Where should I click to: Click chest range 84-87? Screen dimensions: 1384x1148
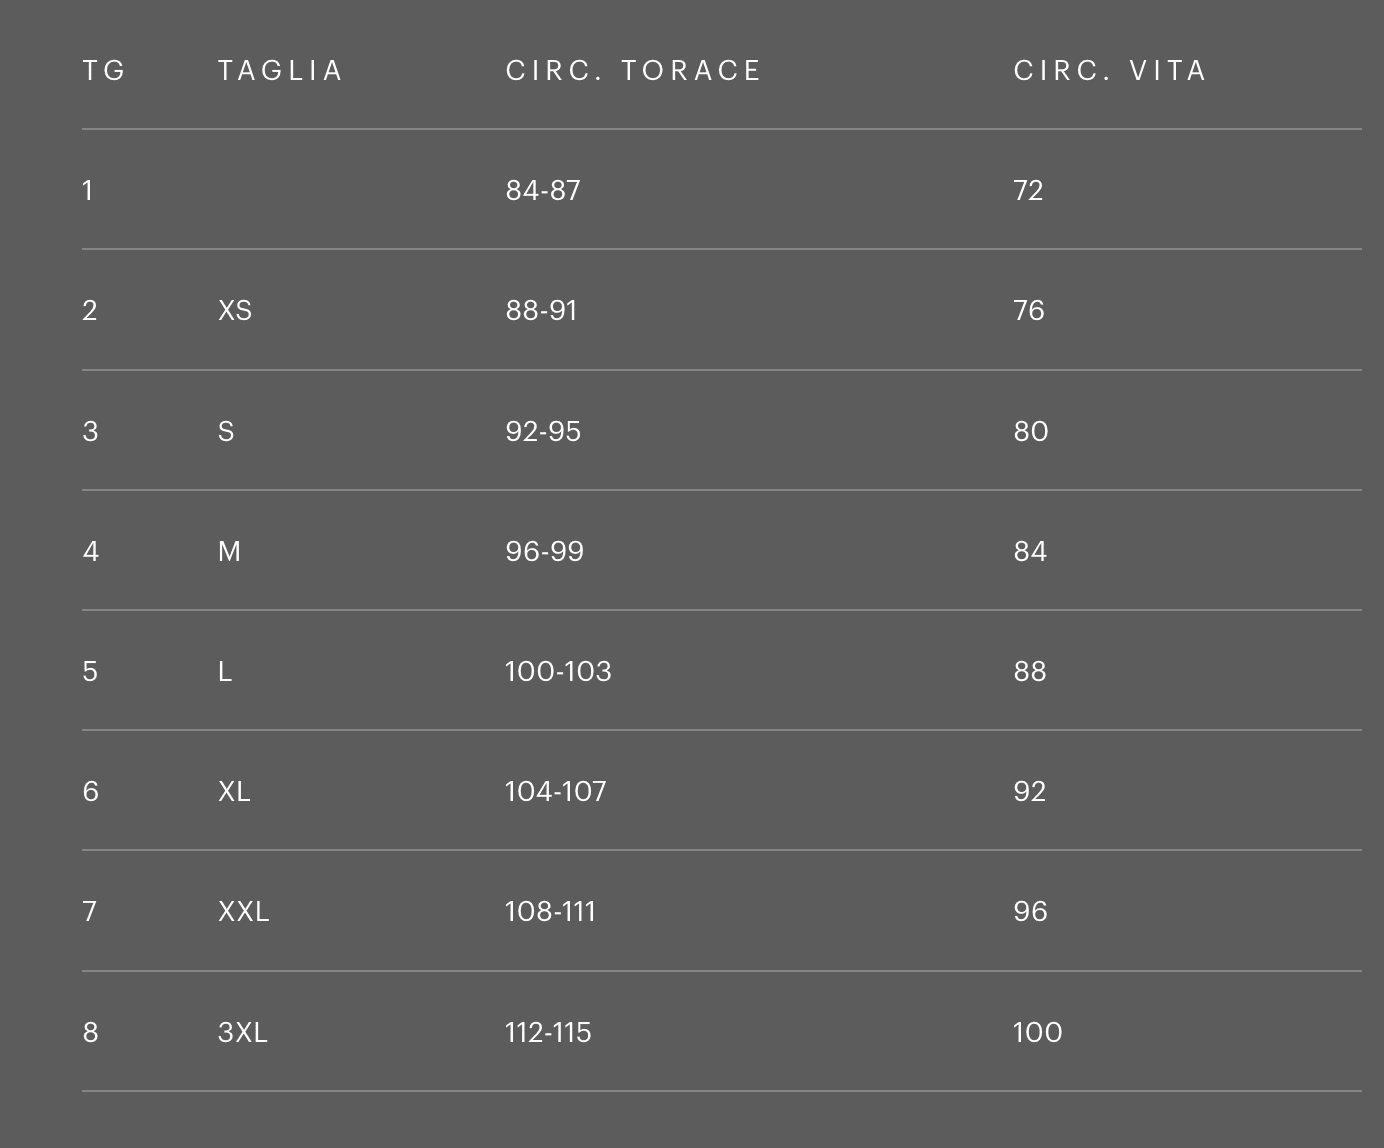tap(543, 191)
